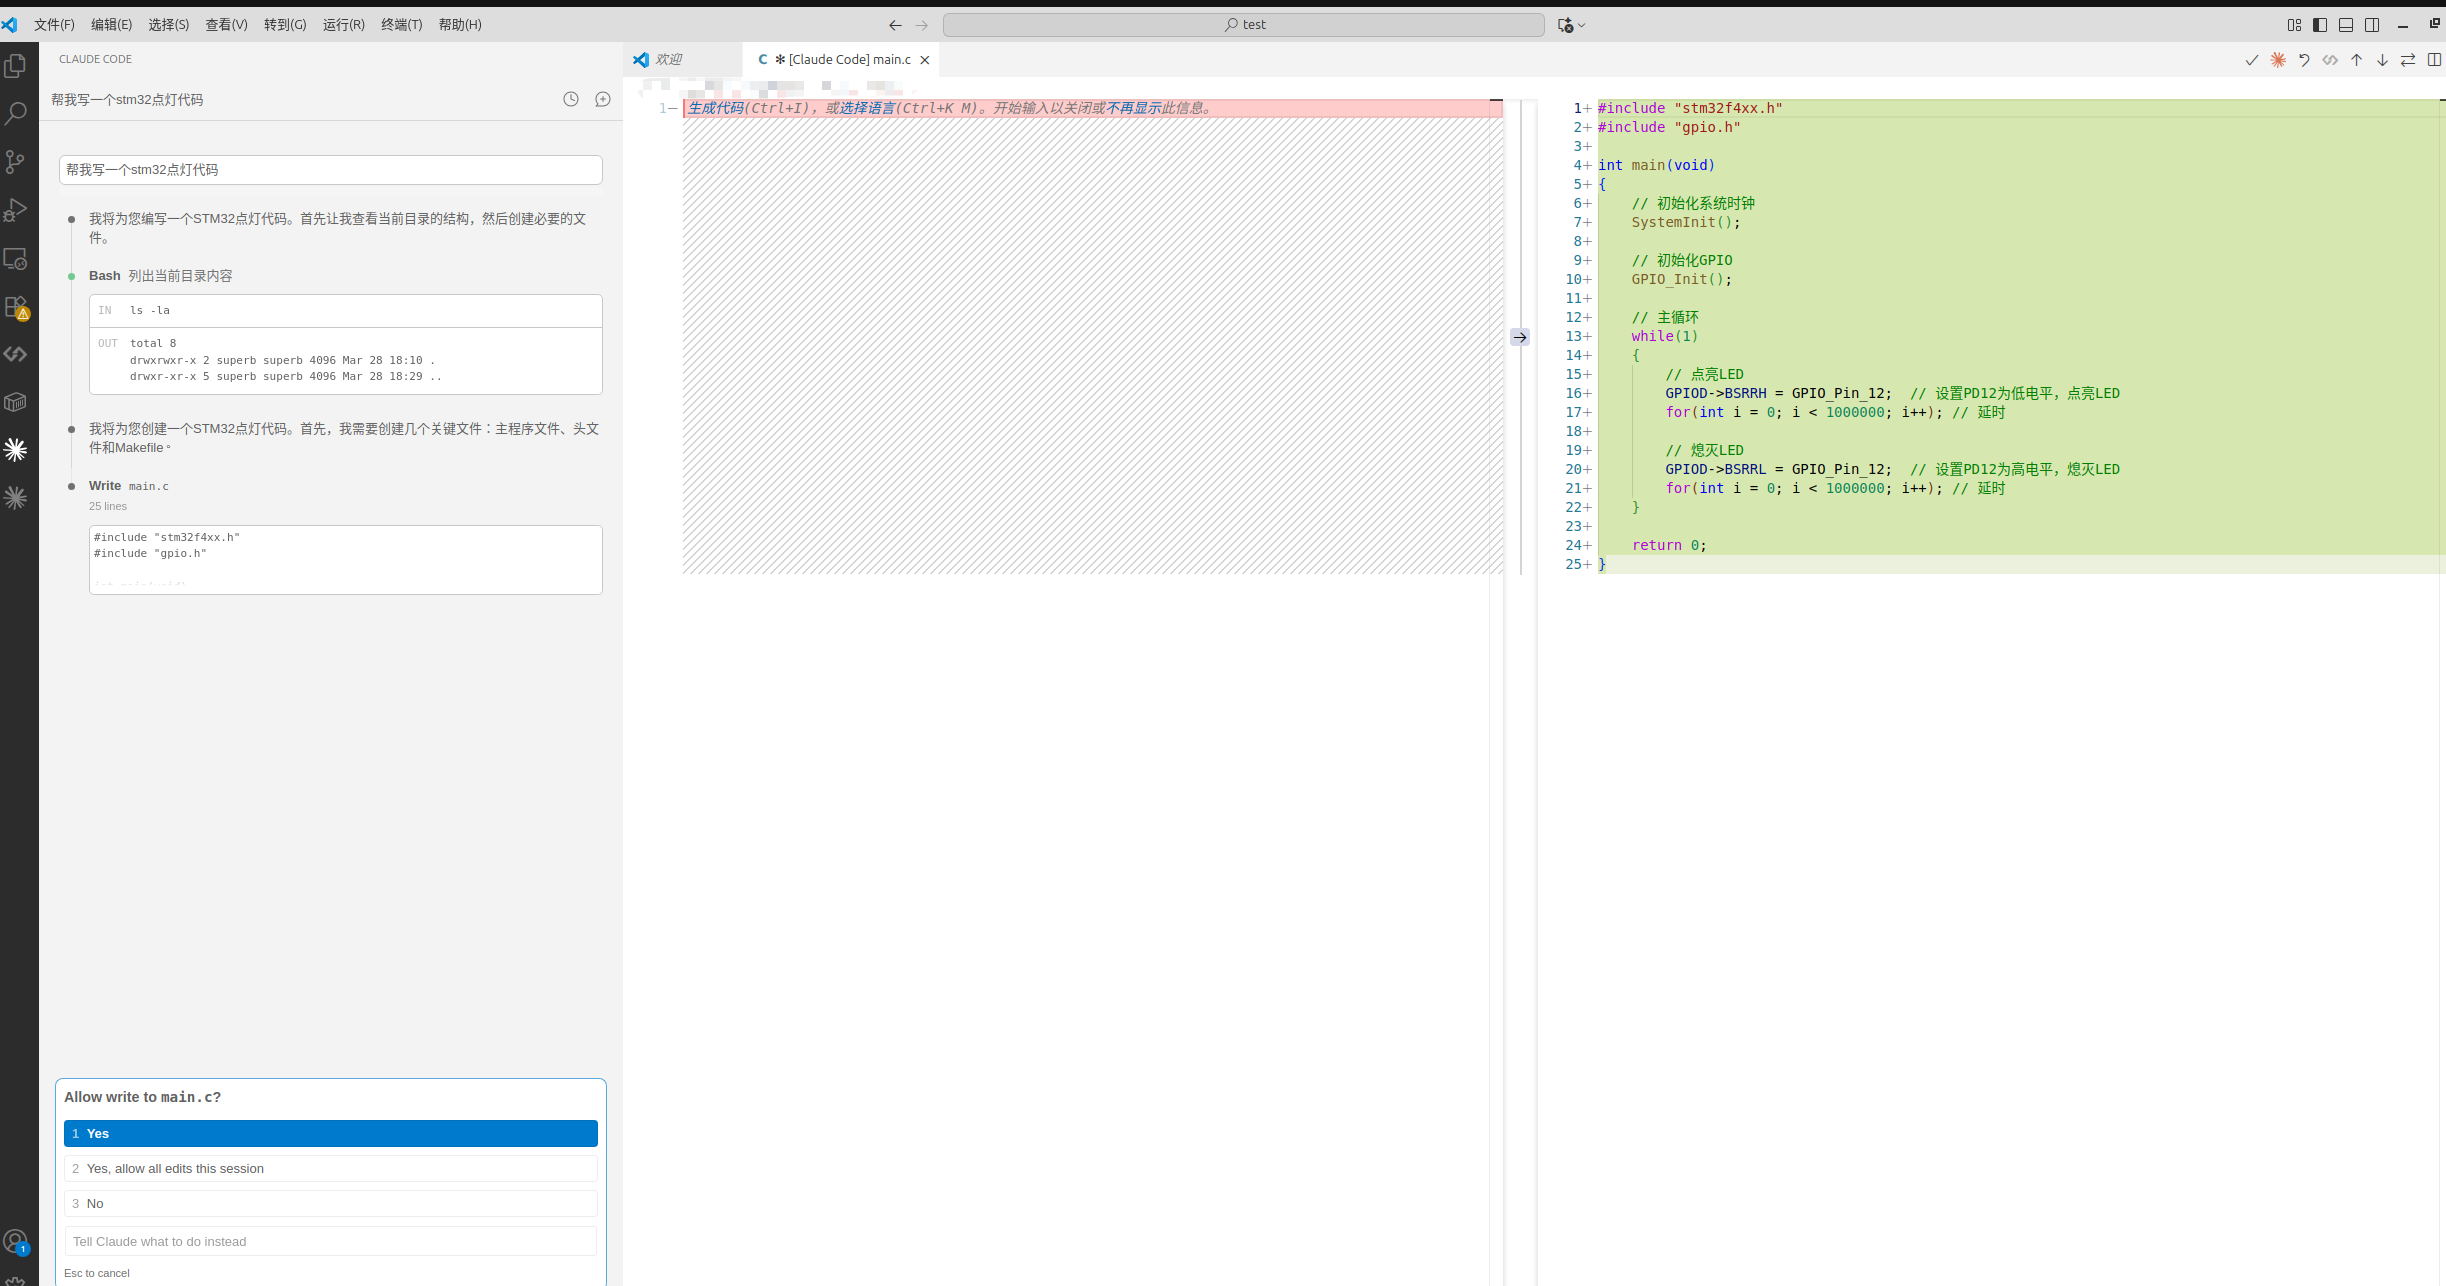Click checkmark to accept diff changes

[x=2251, y=60]
